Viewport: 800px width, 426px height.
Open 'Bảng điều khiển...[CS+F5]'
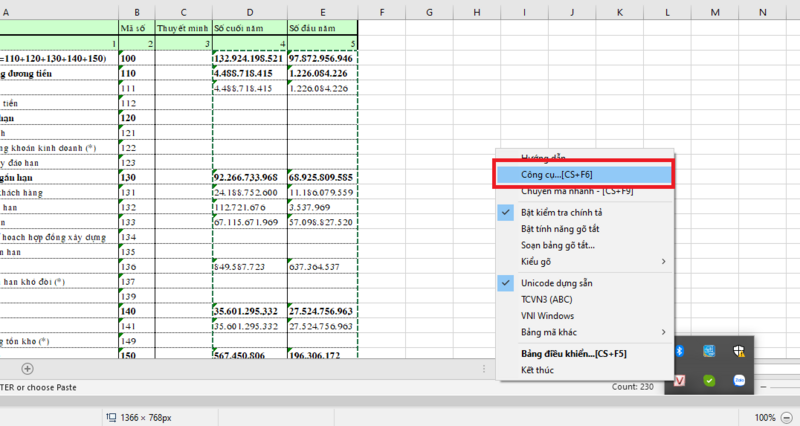[574, 354]
